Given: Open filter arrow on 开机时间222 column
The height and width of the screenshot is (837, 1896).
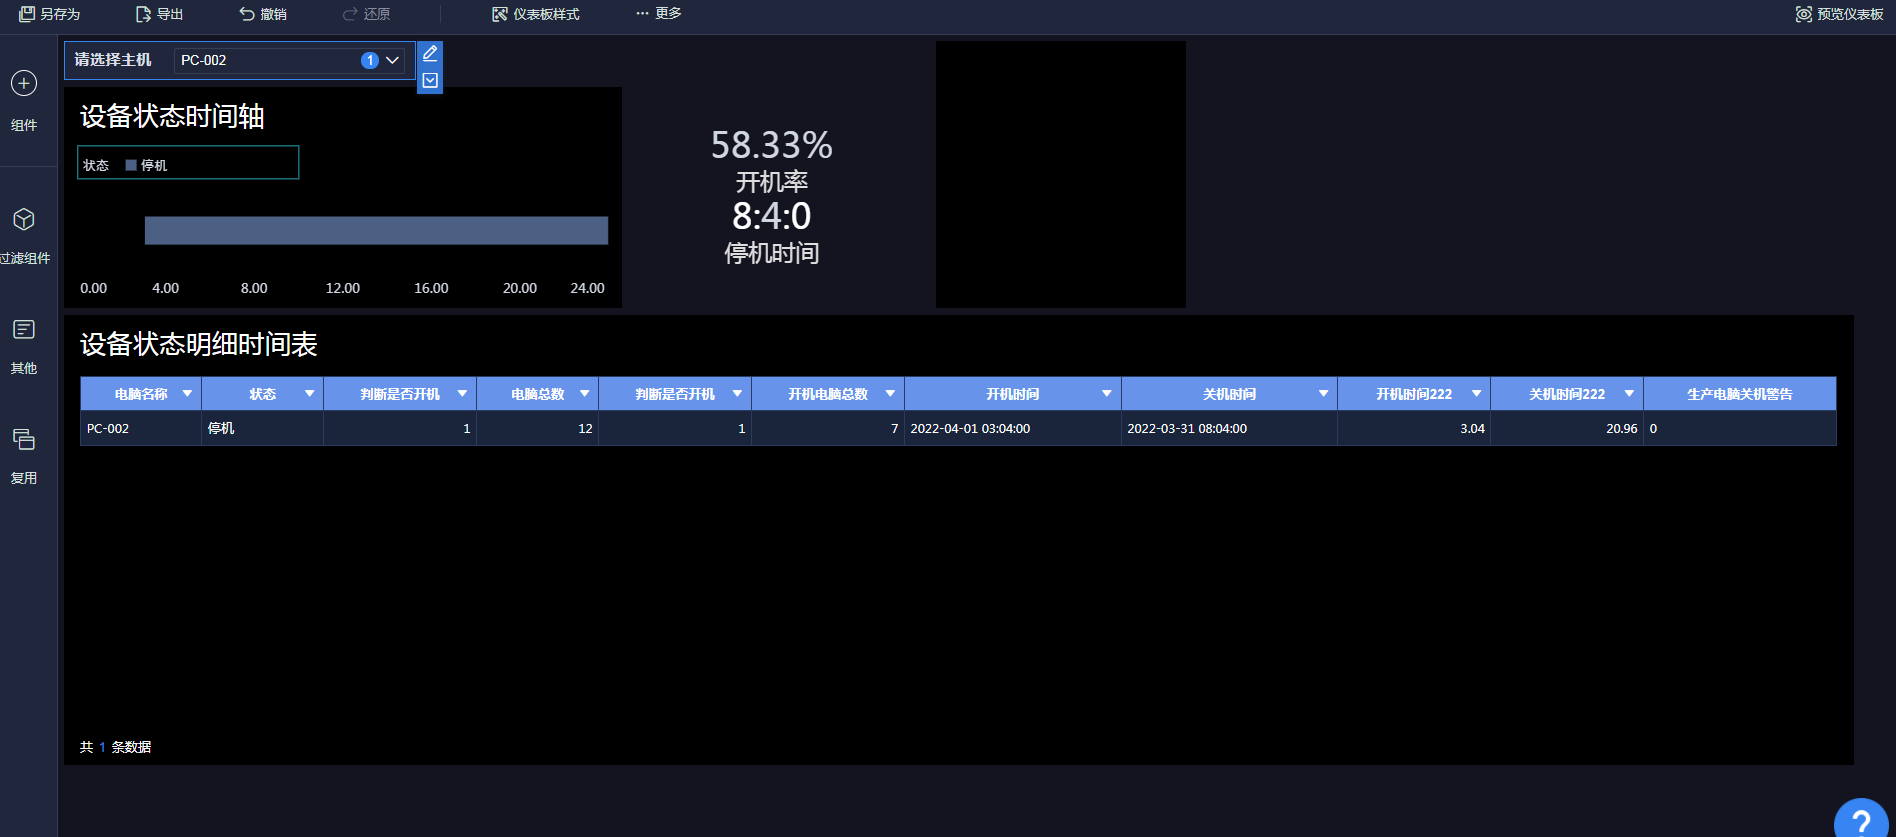Looking at the screenshot, I should pyautogui.click(x=1476, y=394).
